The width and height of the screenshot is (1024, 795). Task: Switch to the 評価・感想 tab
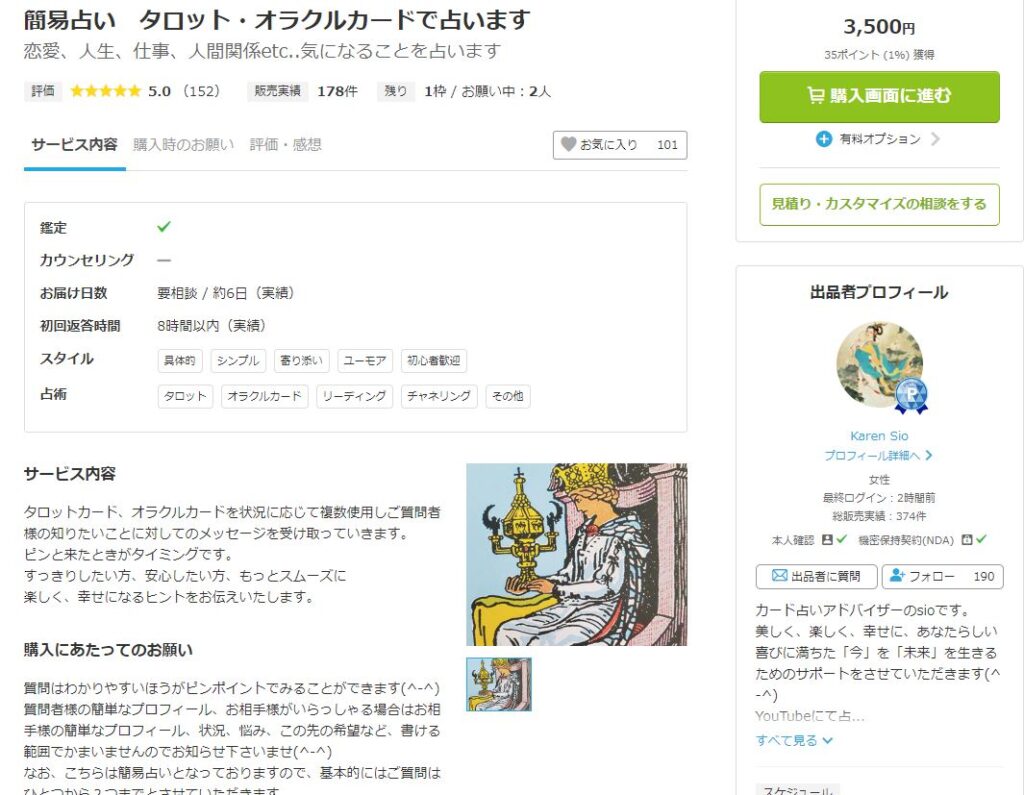click(x=285, y=144)
